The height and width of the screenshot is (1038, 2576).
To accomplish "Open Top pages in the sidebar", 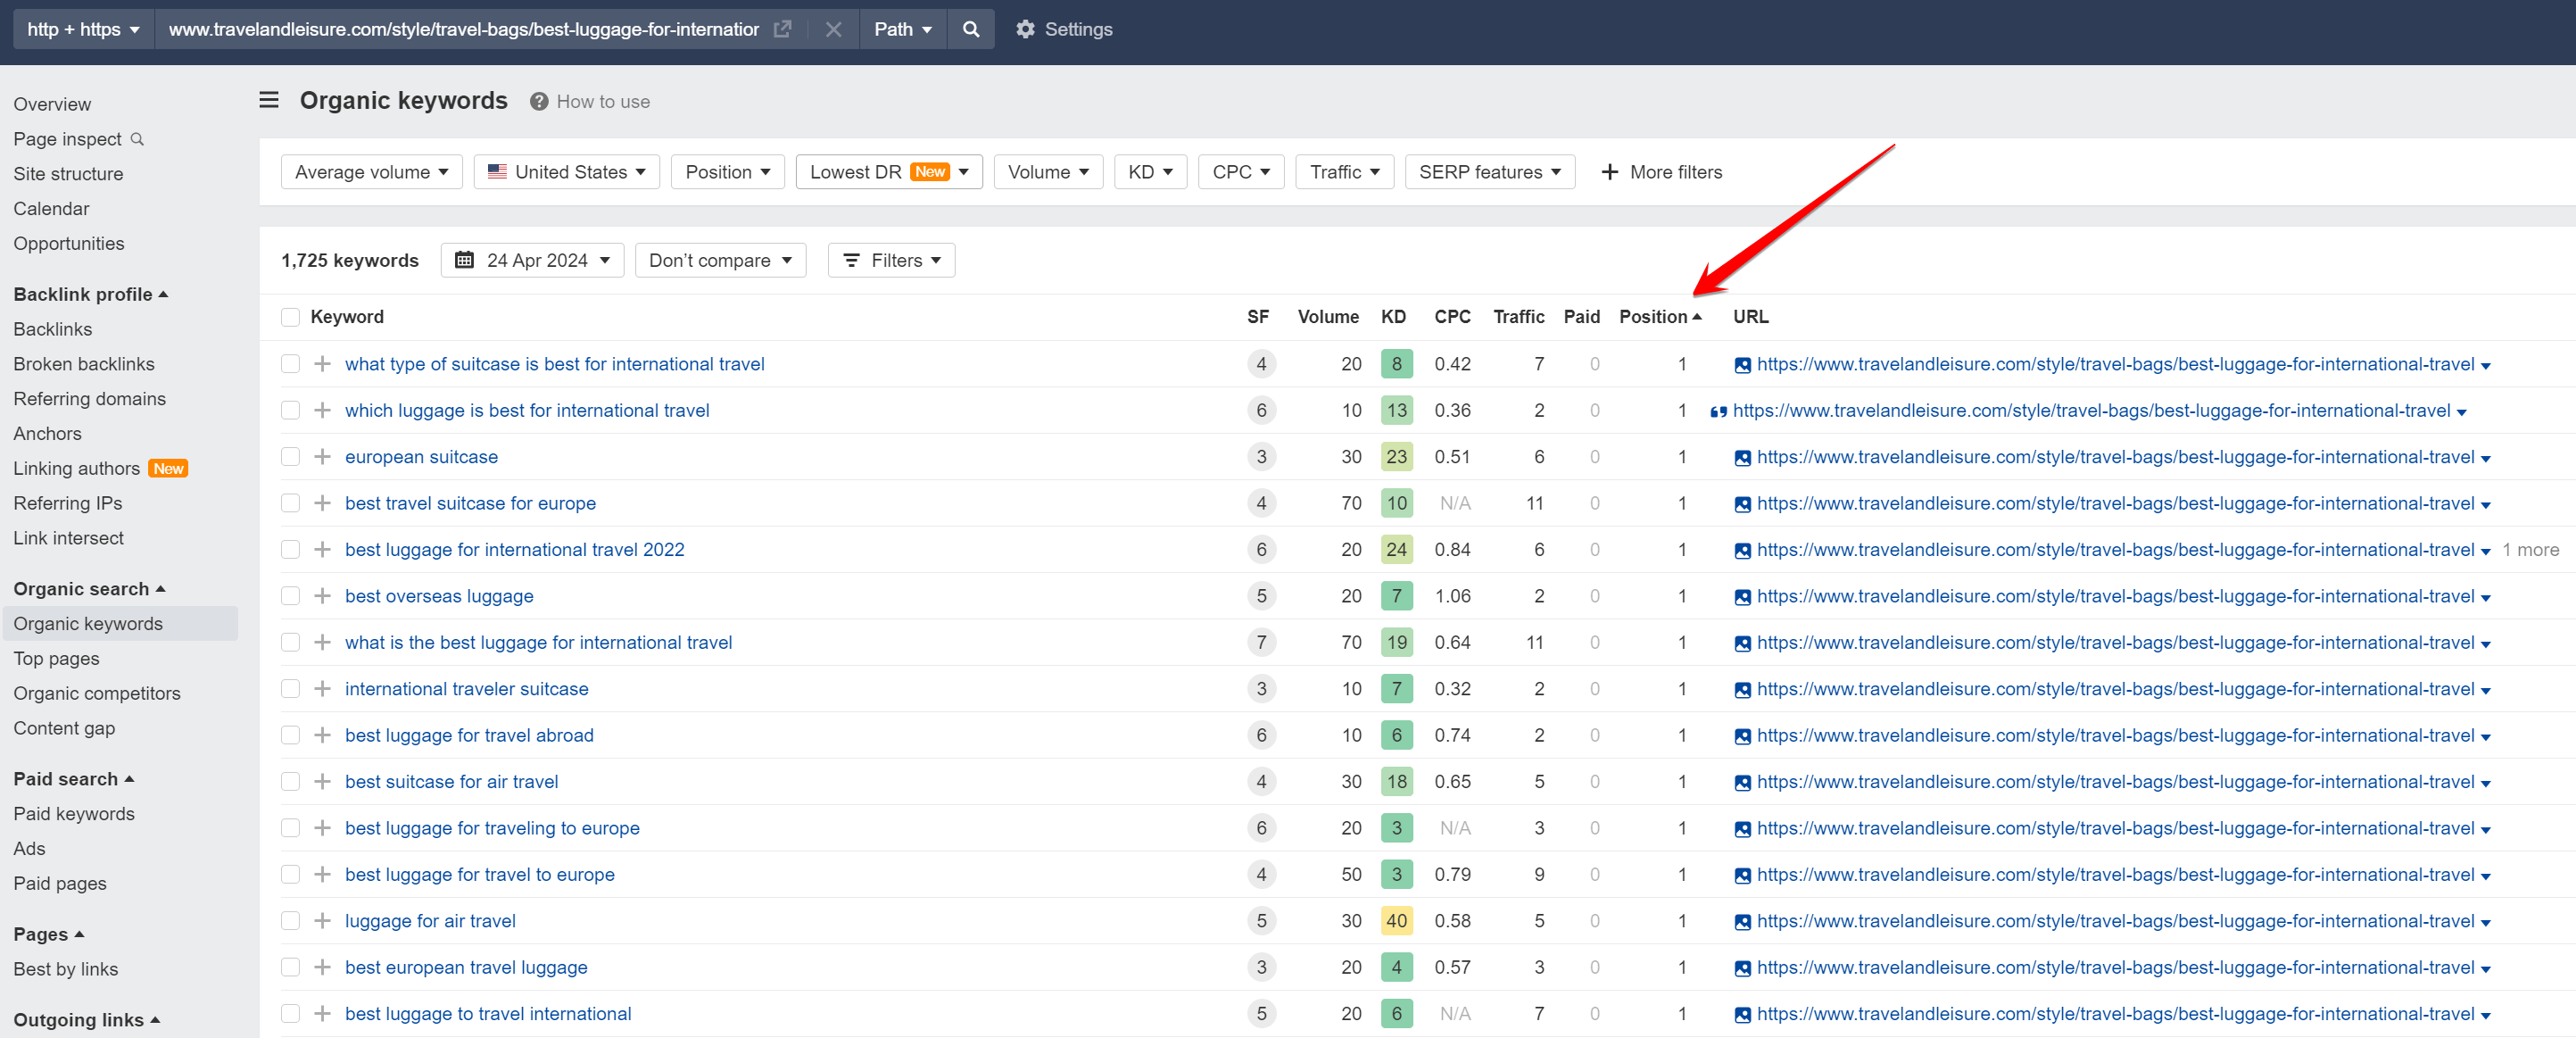I will (x=56, y=658).
